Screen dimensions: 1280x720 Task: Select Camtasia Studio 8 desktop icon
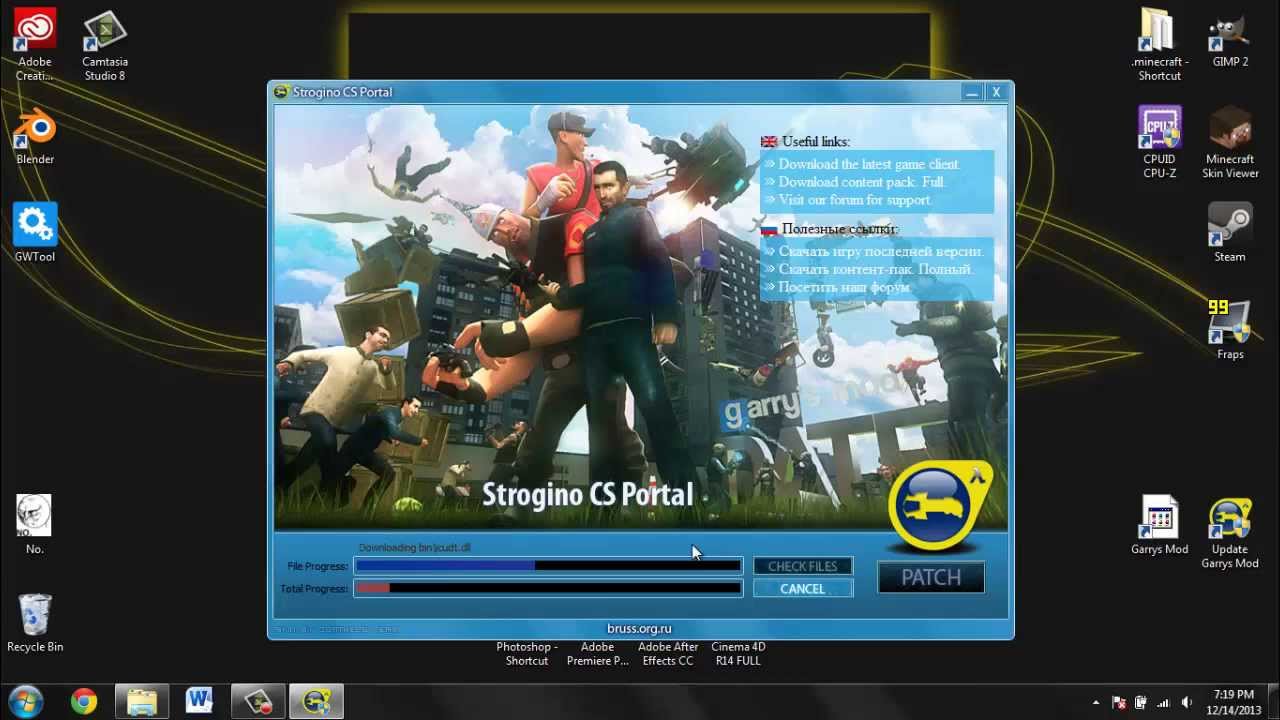[105, 45]
